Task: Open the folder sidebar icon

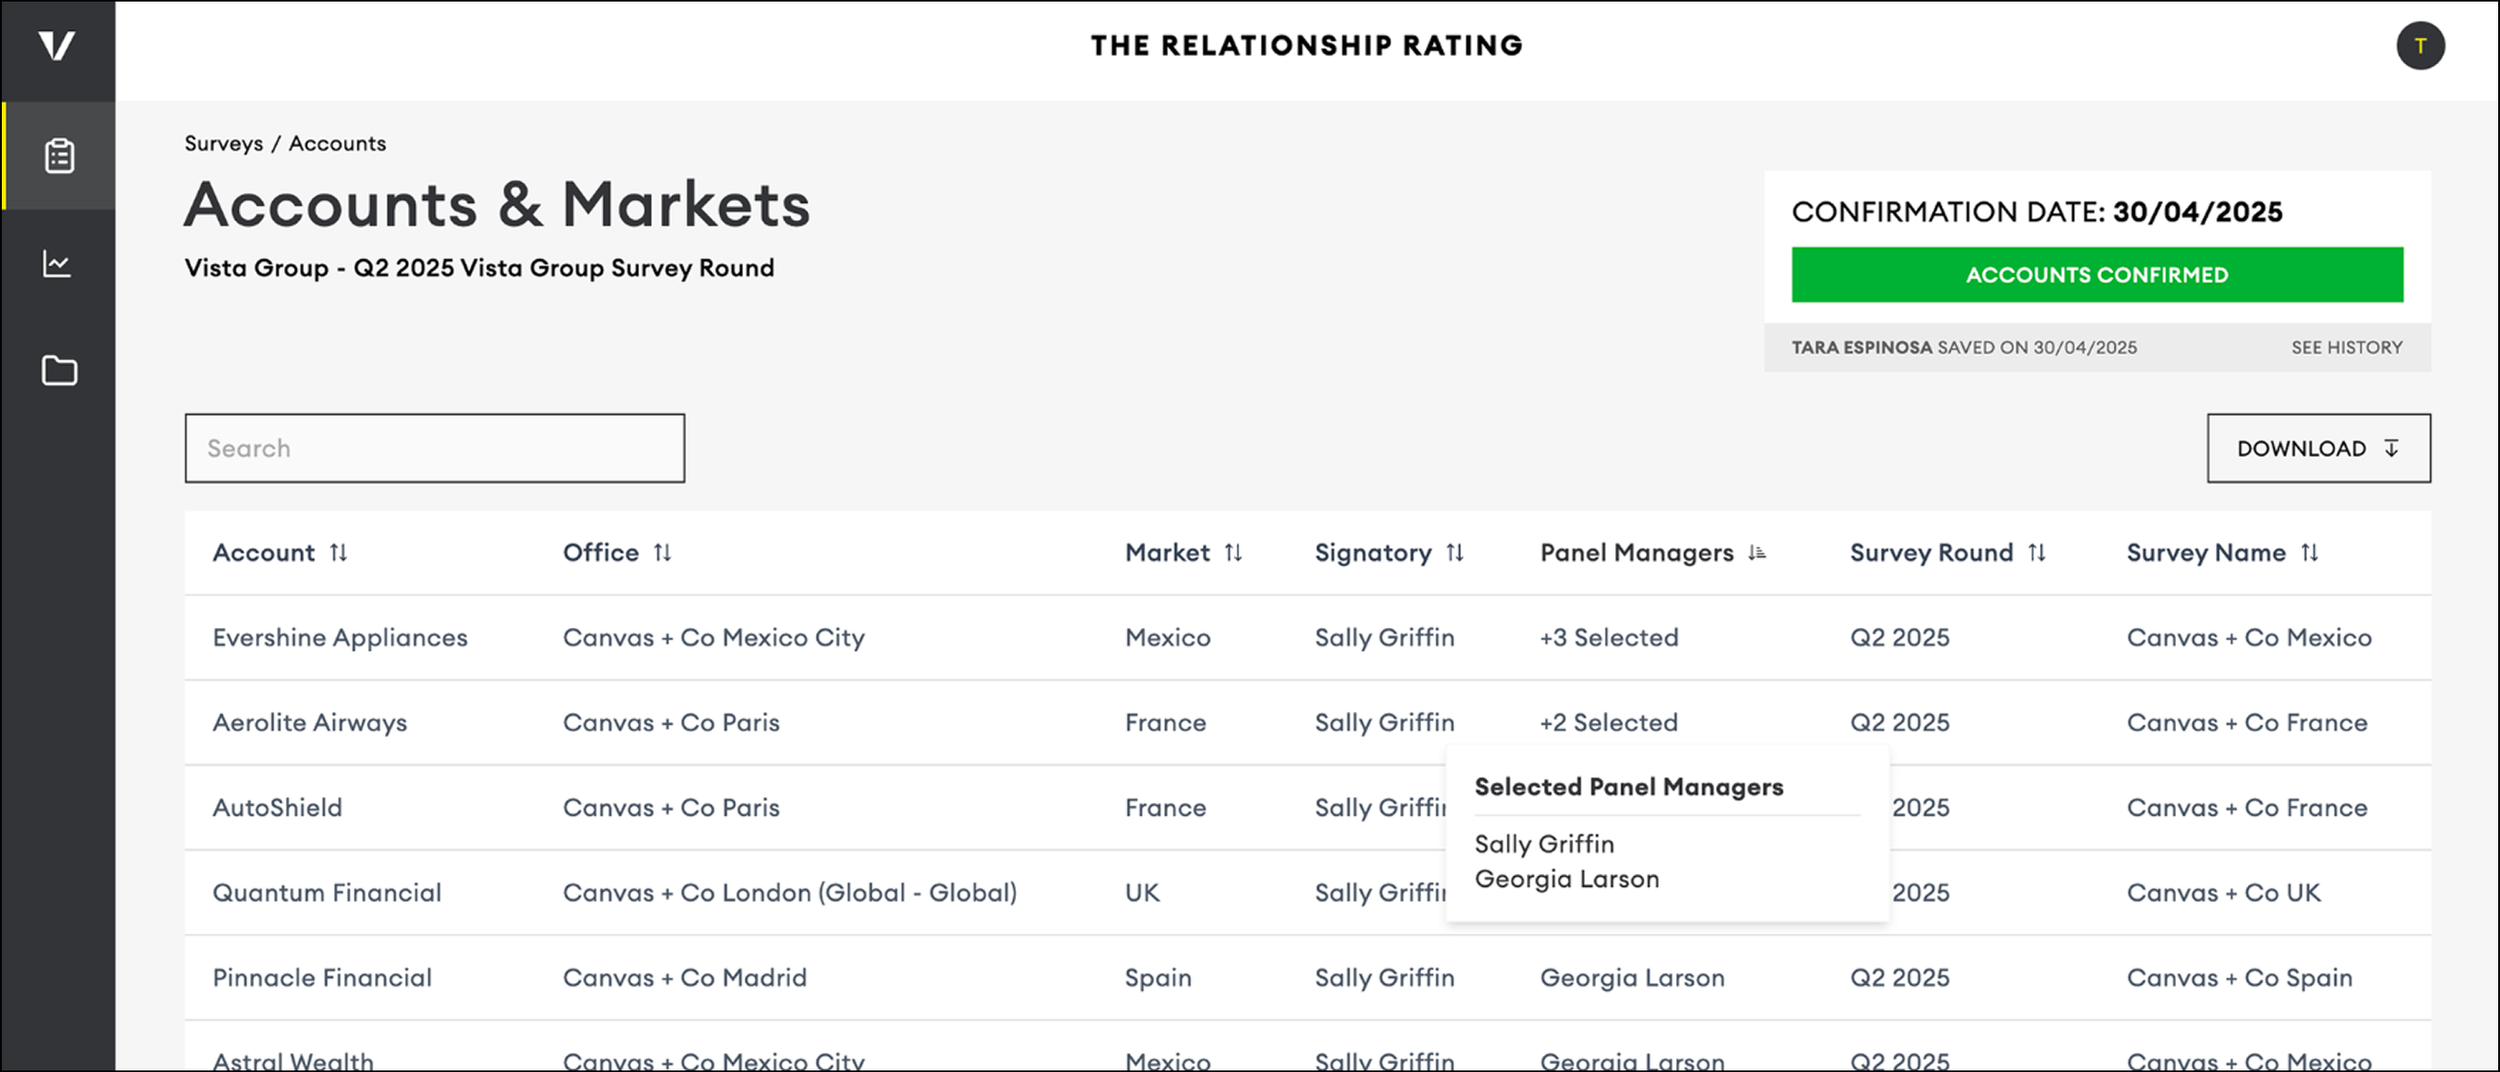Action: [x=59, y=371]
